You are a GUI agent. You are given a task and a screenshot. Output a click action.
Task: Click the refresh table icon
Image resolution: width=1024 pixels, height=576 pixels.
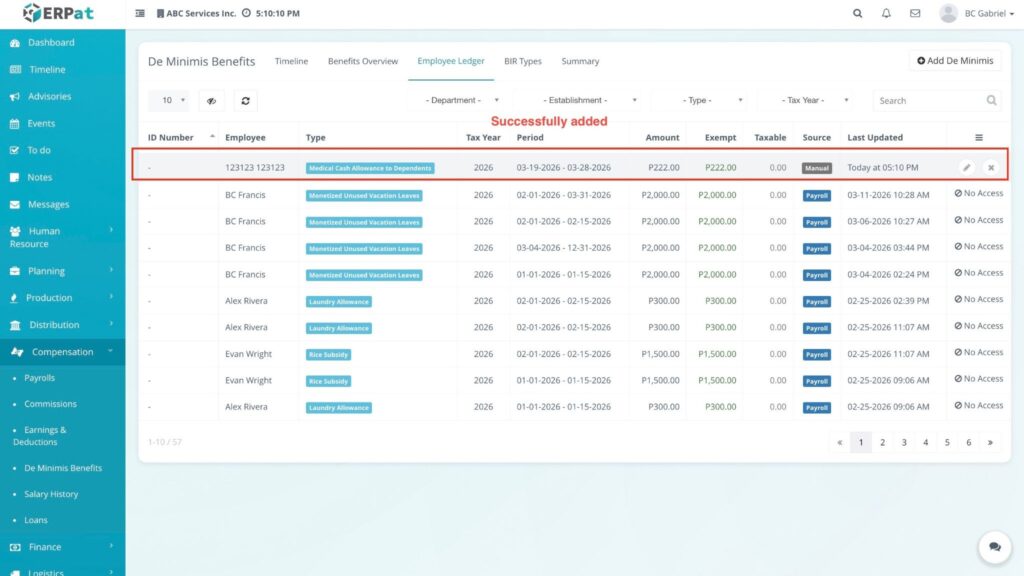pyautogui.click(x=245, y=100)
